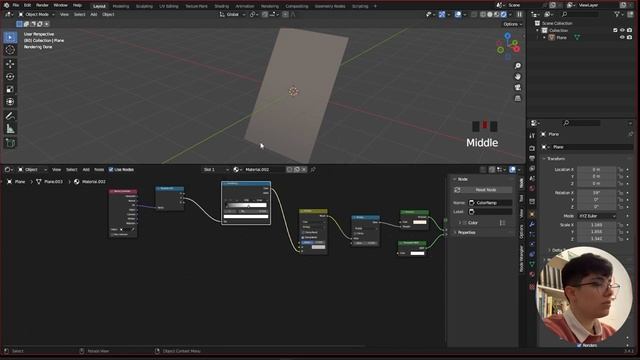This screenshot has height=360, width=640.
Task: Disable Collection in renders camera icon
Action: [629, 30]
